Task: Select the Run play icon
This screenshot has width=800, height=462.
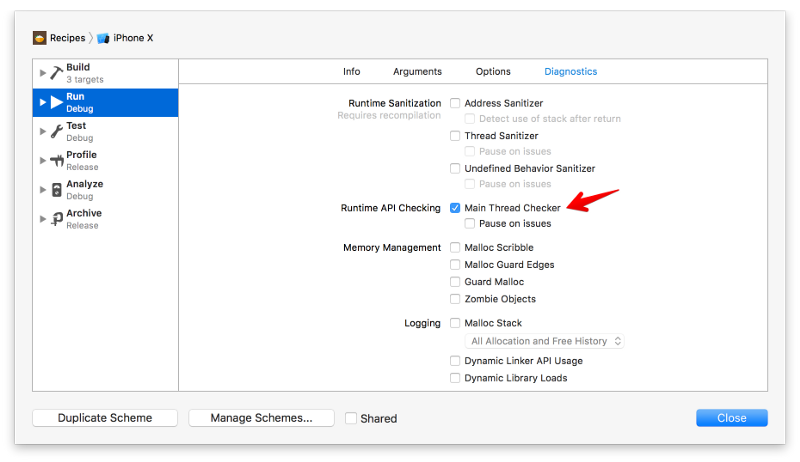Action: point(57,102)
